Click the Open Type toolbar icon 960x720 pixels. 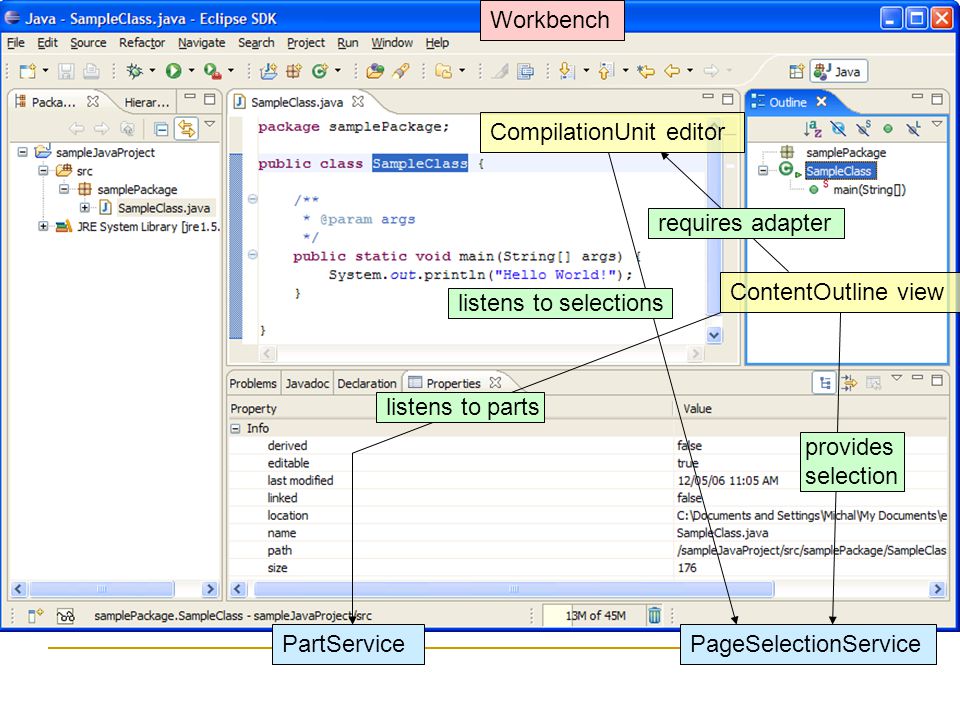click(375, 71)
